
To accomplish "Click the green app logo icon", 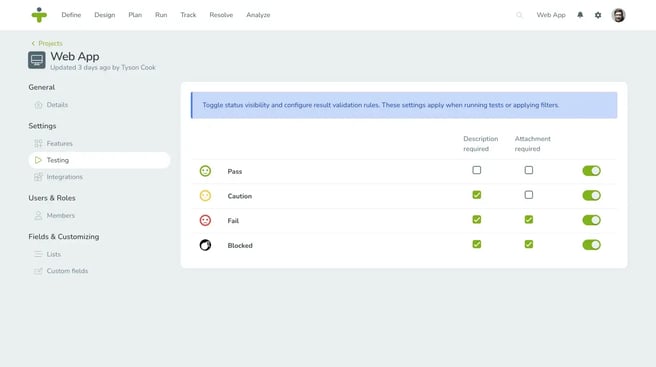I will [x=39, y=15].
